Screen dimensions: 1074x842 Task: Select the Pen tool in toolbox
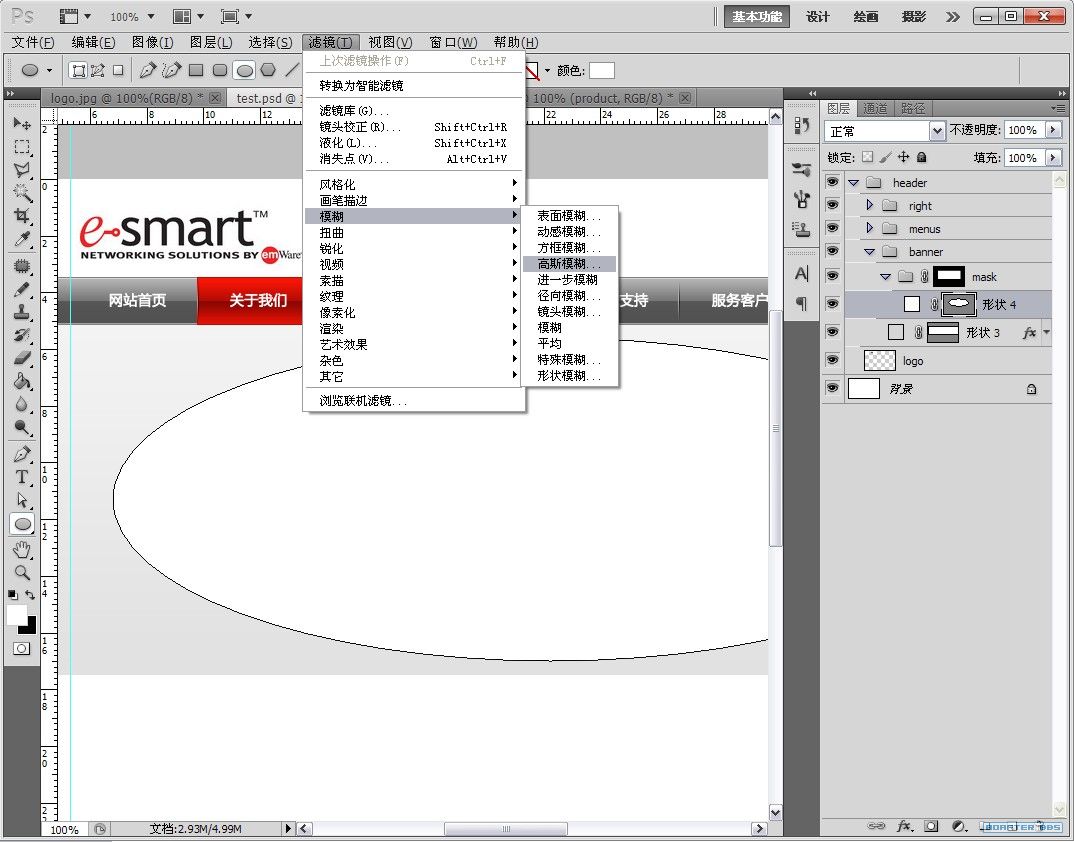point(22,454)
